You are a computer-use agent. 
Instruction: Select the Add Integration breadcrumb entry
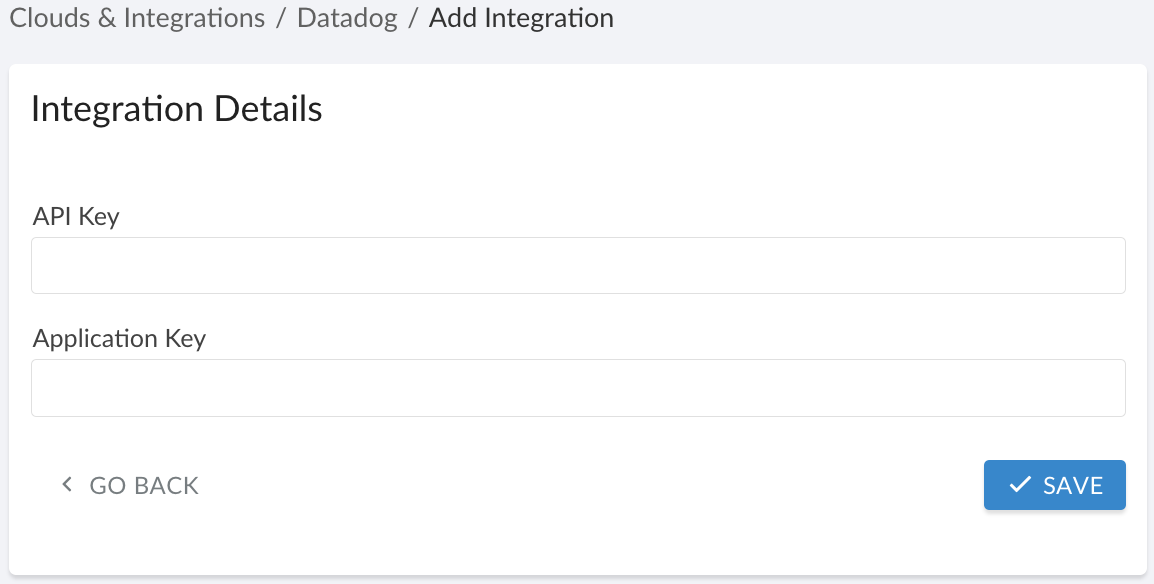tap(521, 18)
